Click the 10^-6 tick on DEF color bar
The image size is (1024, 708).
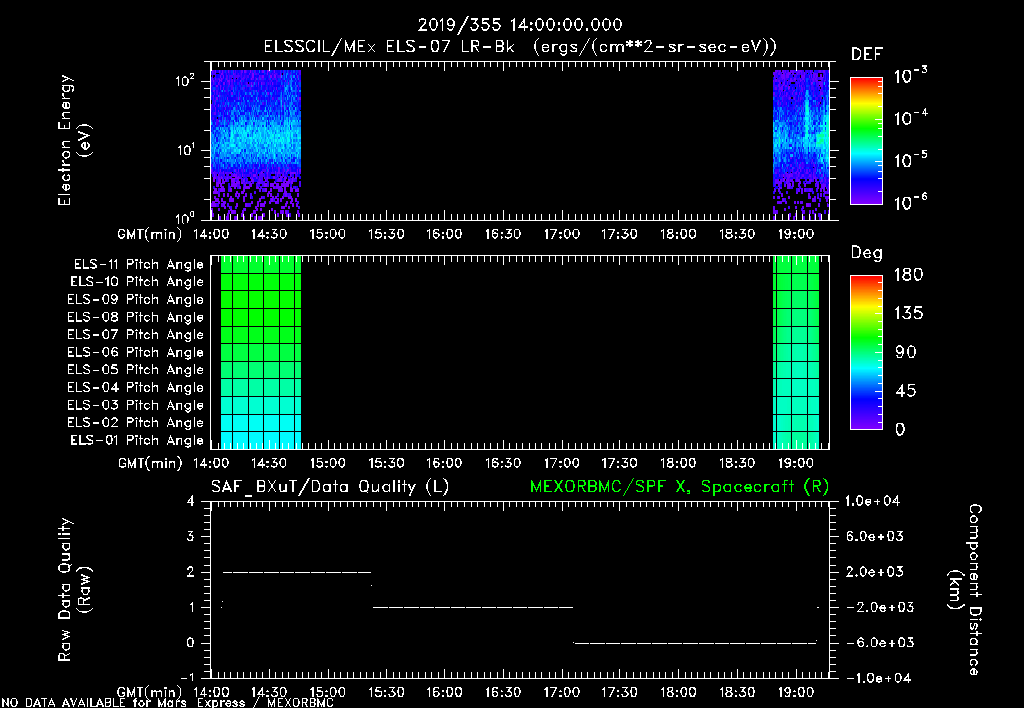click(x=910, y=202)
